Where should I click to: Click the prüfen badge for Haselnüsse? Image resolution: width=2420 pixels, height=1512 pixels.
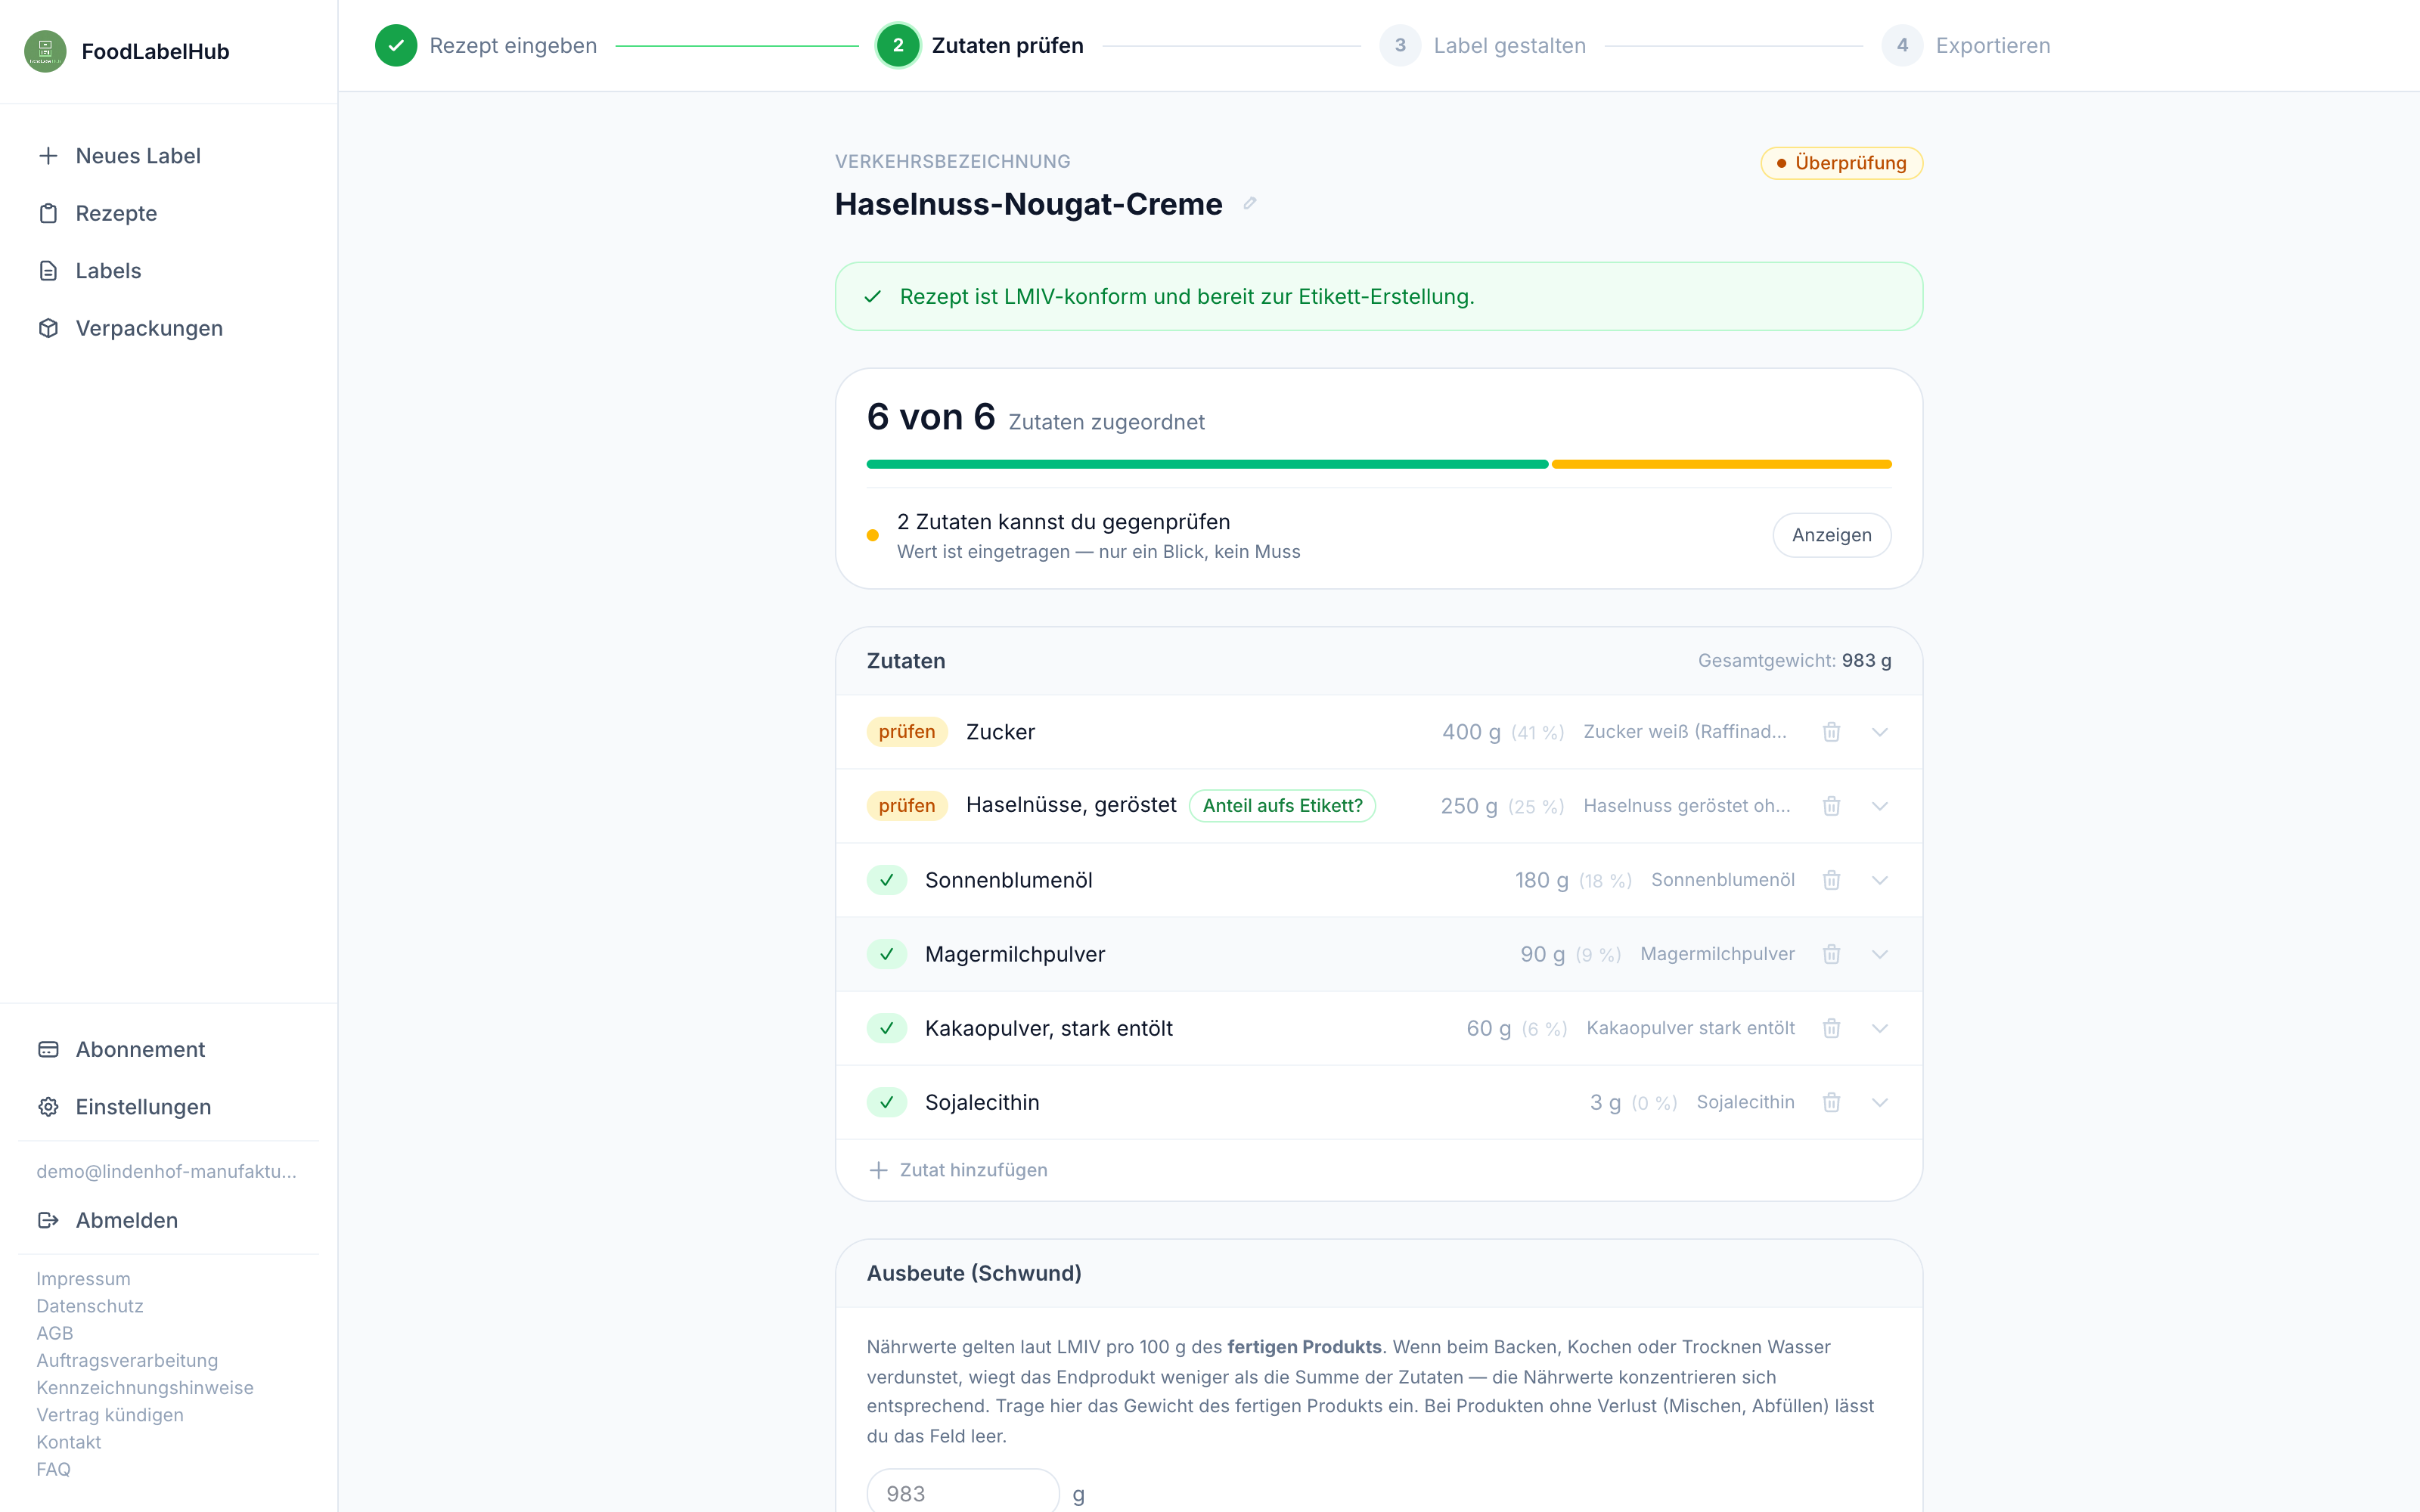906,806
